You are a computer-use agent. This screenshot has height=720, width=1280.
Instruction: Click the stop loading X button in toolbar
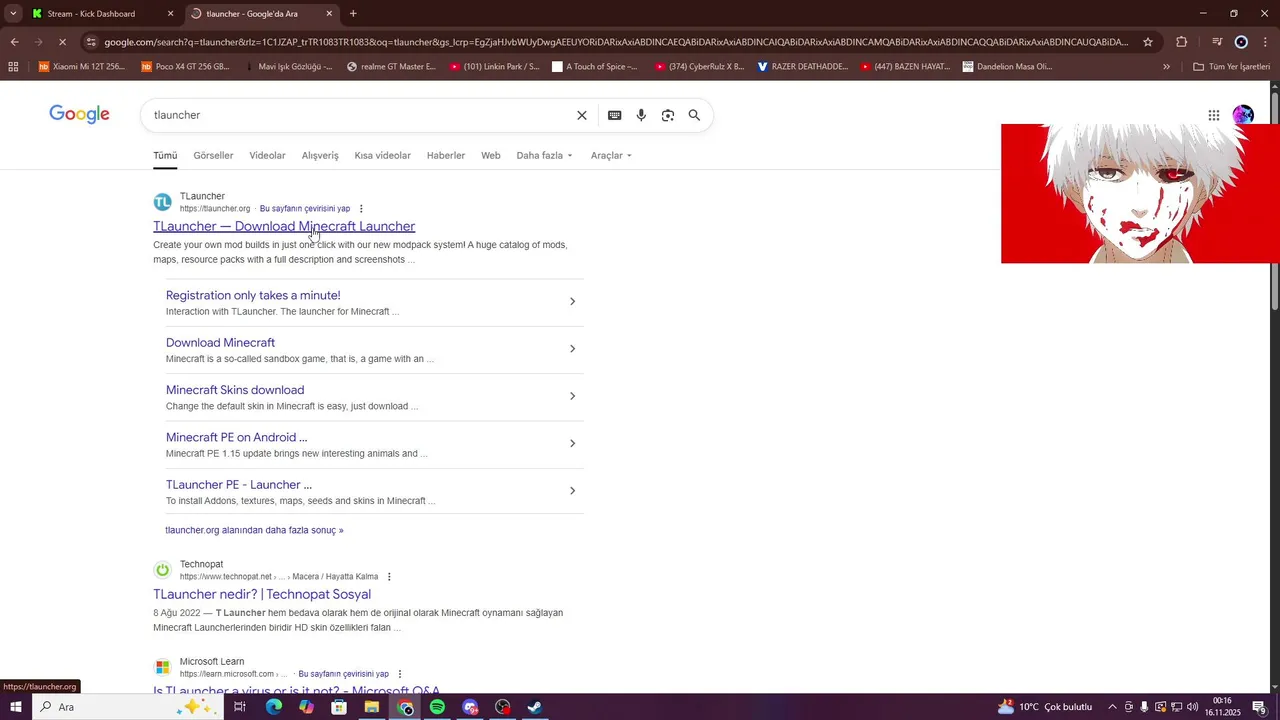63,42
